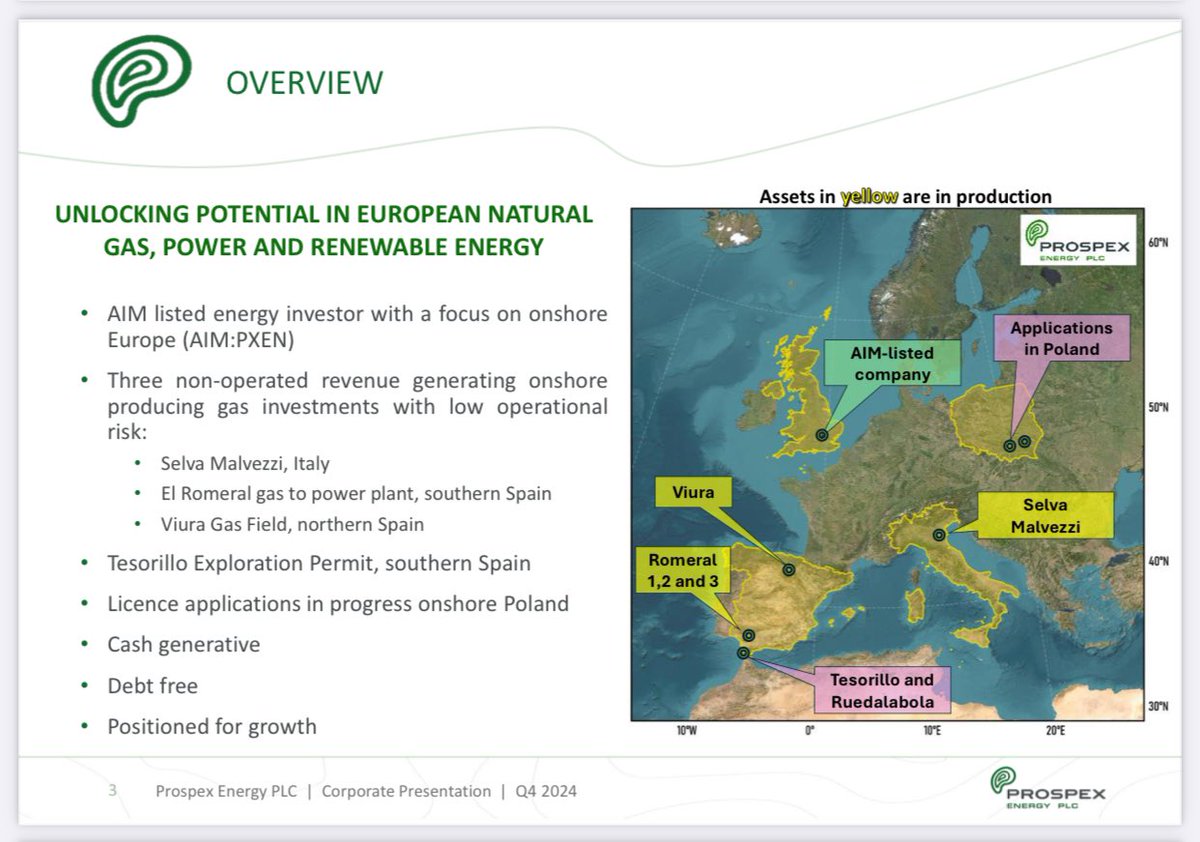Click the 'Viura Gas Field, northern Spain' bullet
Image resolution: width=1200 pixels, height=842 pixels.
tap(292, 524)
